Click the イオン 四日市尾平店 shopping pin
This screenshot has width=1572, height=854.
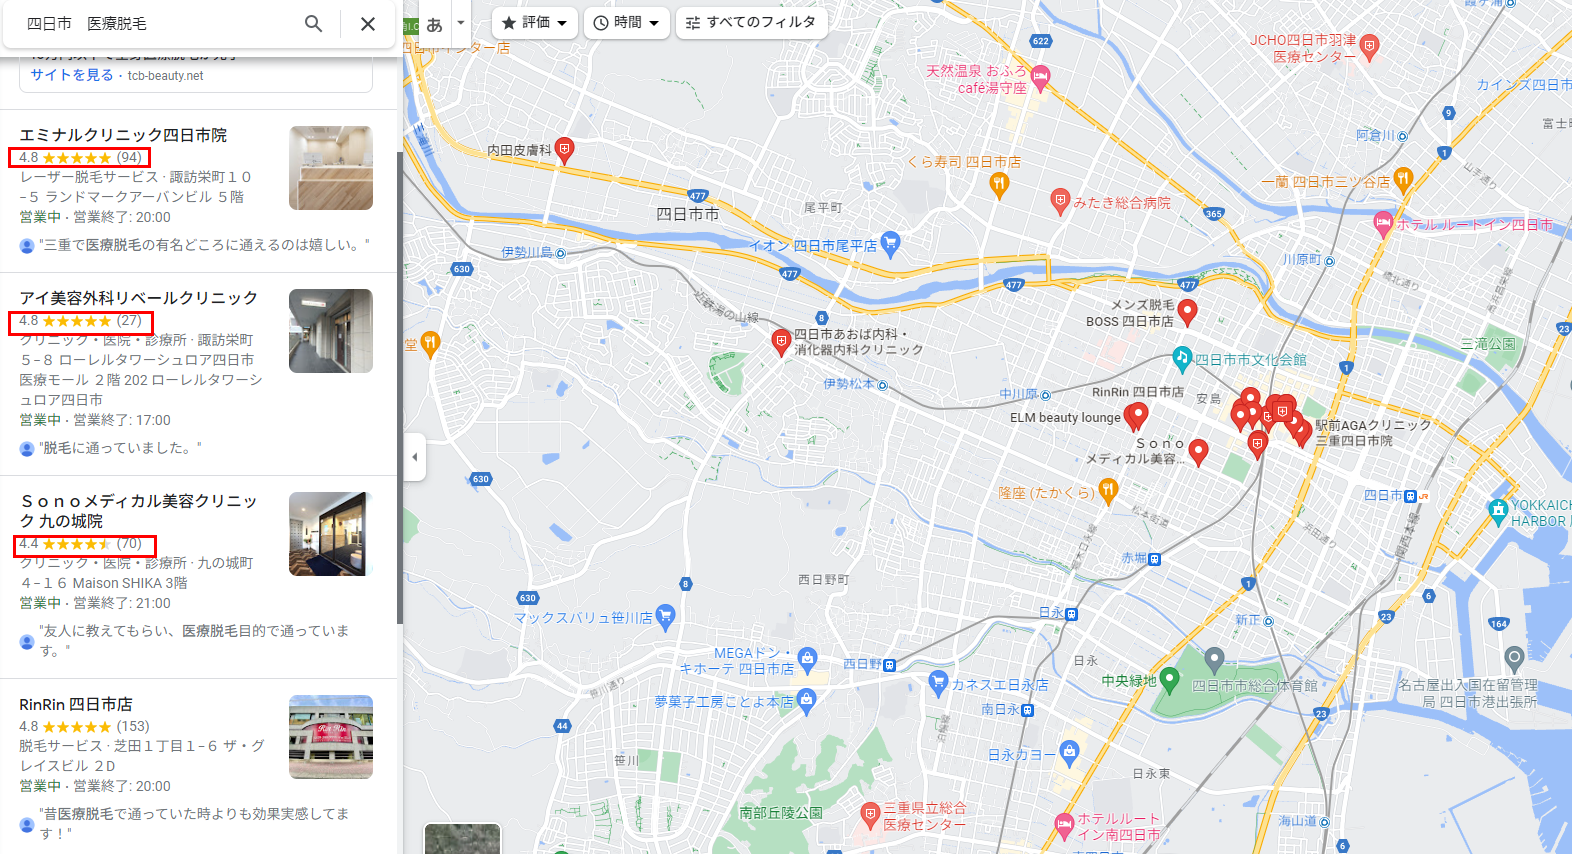point(890,243)
